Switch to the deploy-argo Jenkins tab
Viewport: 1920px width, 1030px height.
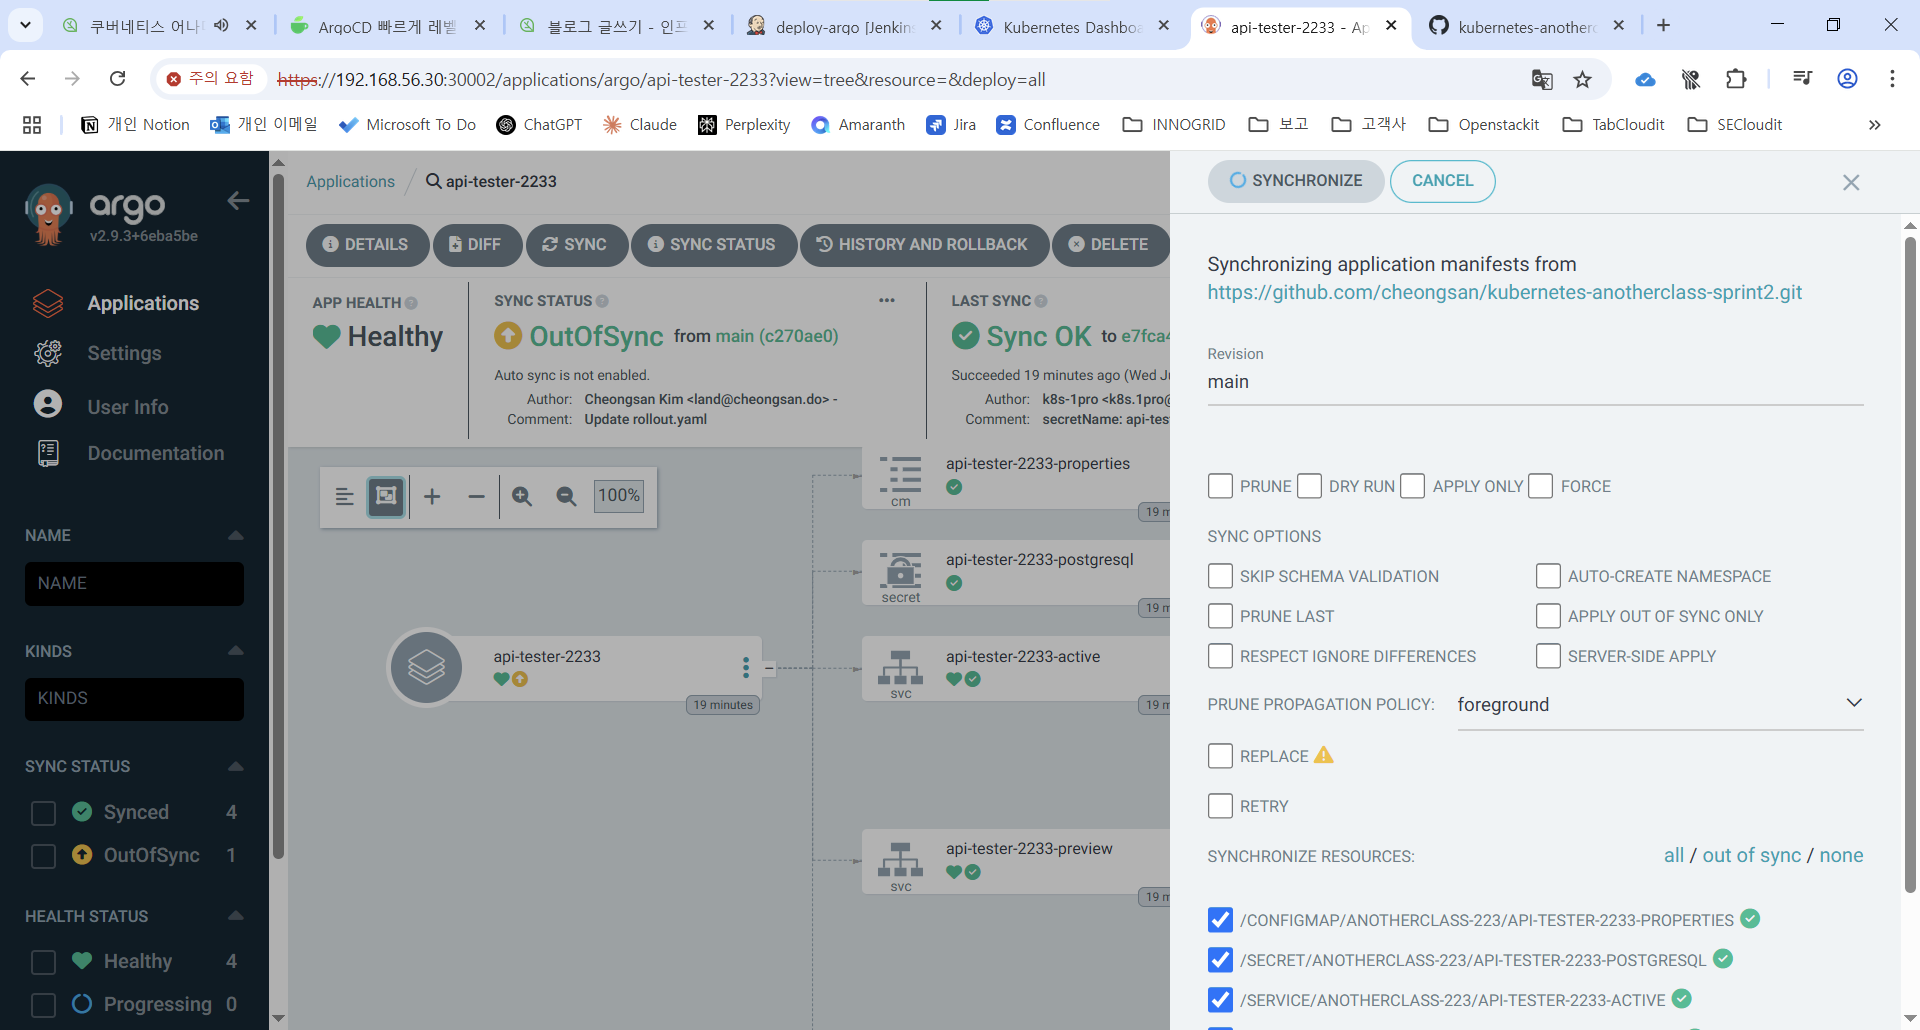(x=845, y=27)
